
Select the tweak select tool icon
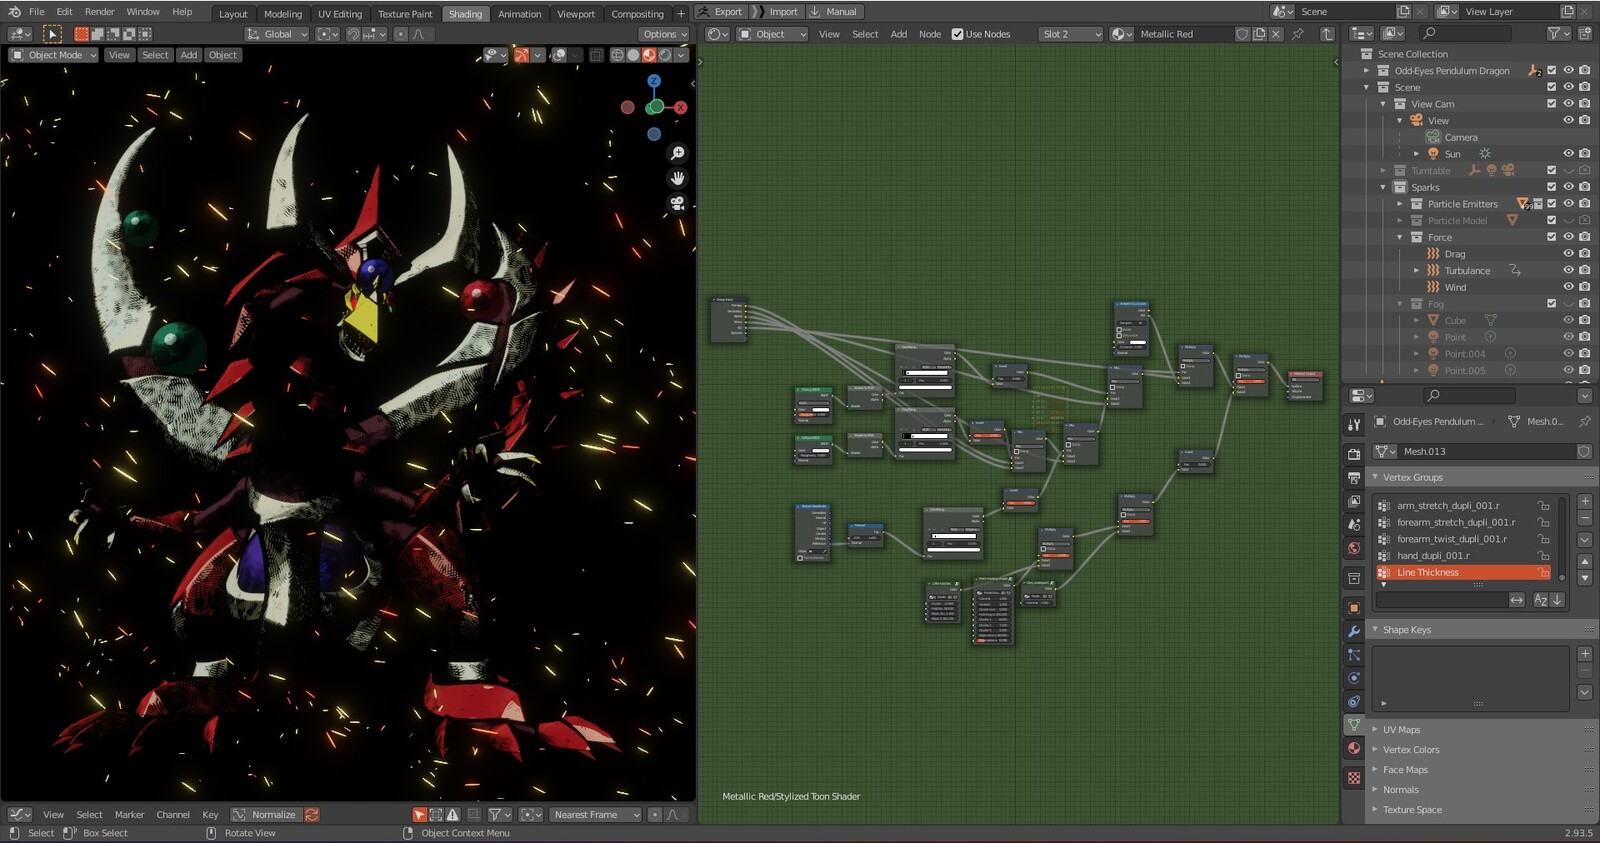pos(53,34)
